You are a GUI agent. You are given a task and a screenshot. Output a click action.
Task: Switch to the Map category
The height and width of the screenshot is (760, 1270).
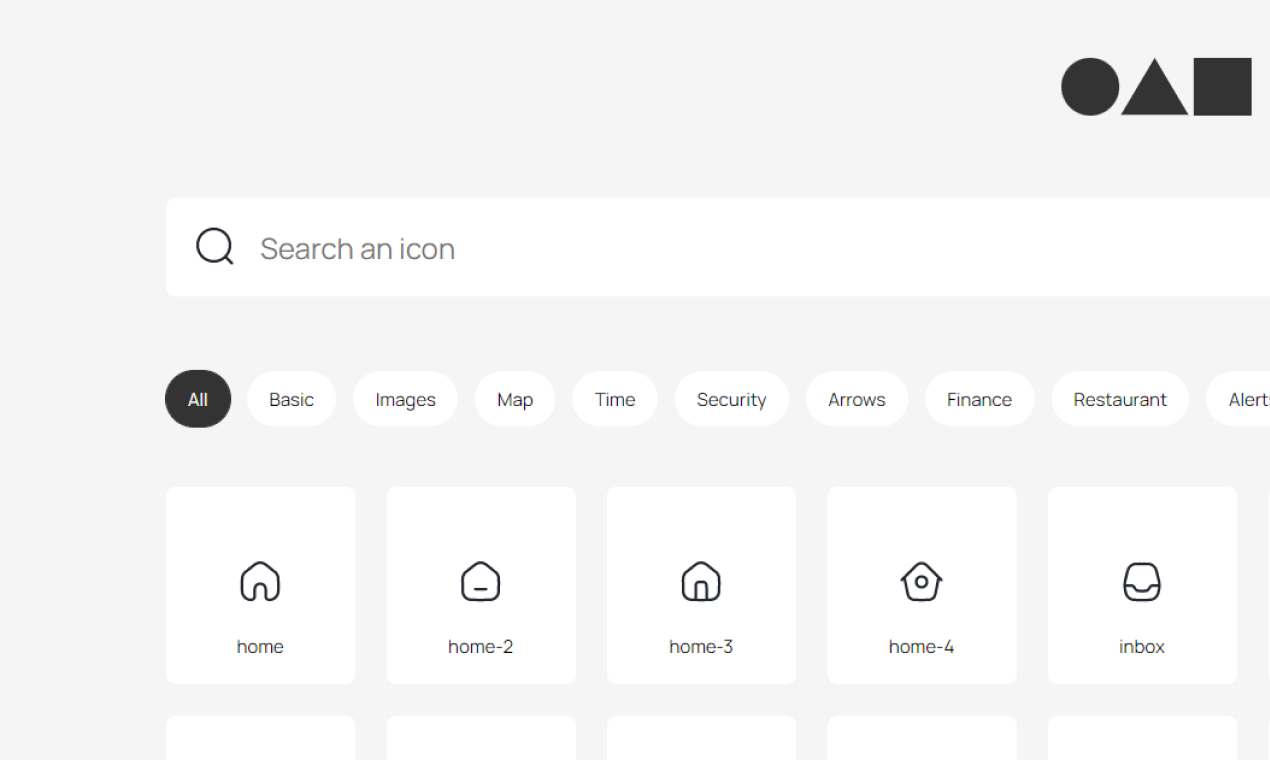(x=515, y=399)
